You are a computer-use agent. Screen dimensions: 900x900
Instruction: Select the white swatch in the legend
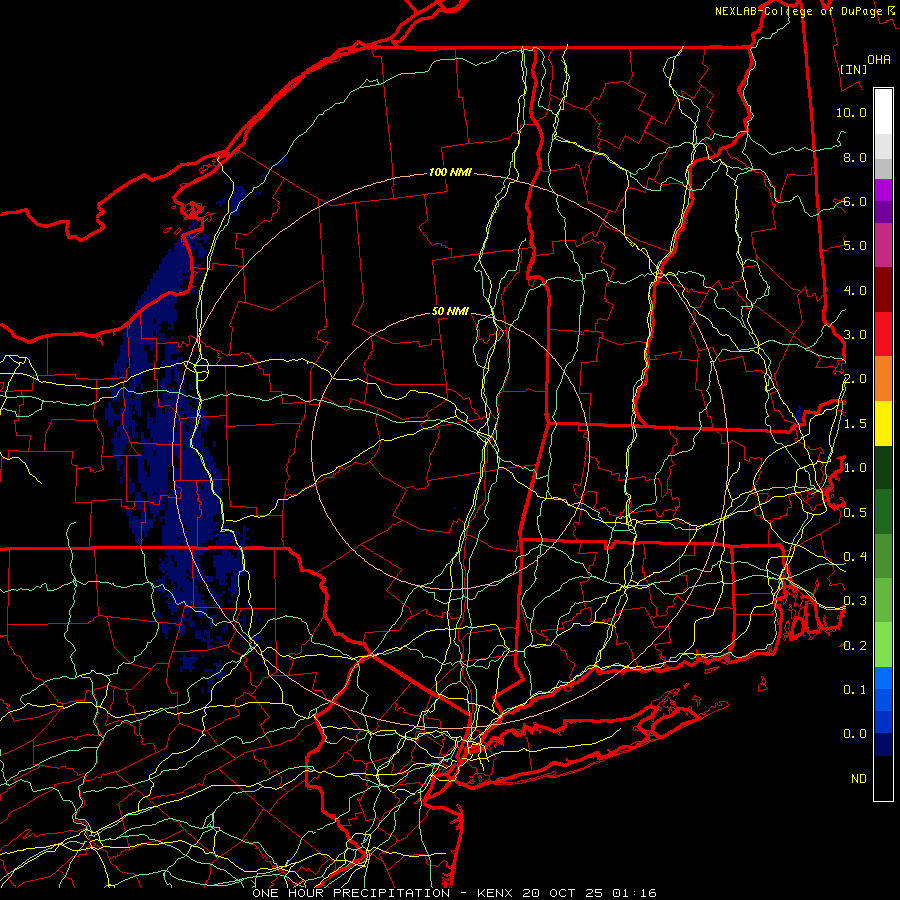click(x=883, y=111)
